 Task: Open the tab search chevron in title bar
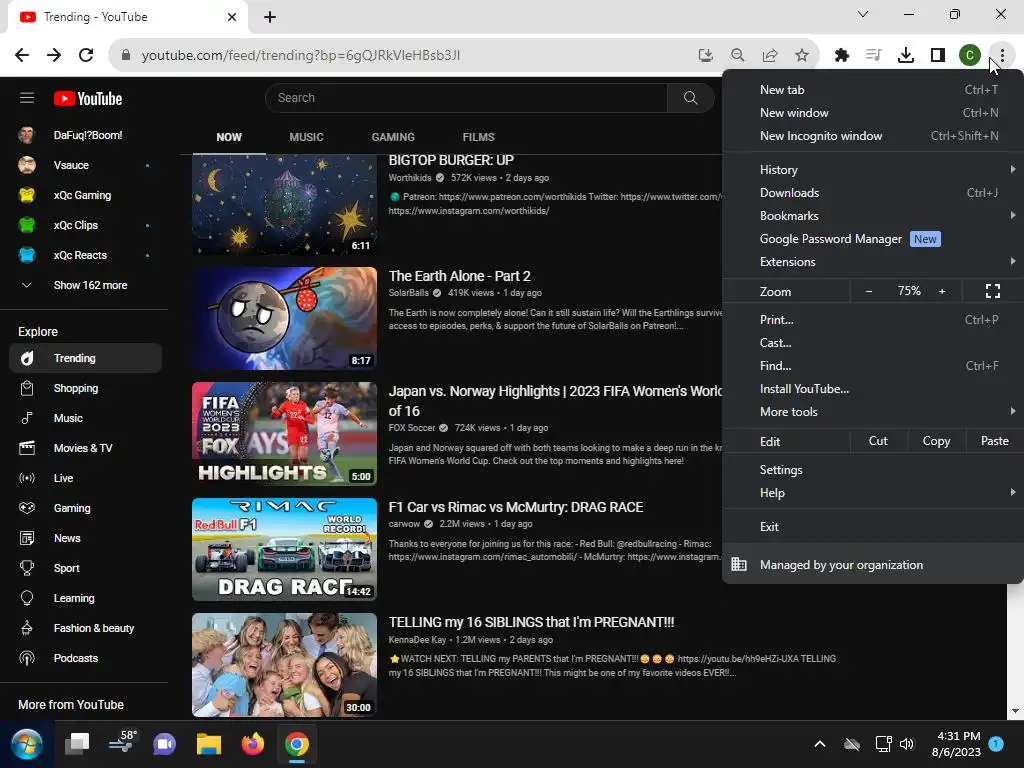(x=863, y=14)
